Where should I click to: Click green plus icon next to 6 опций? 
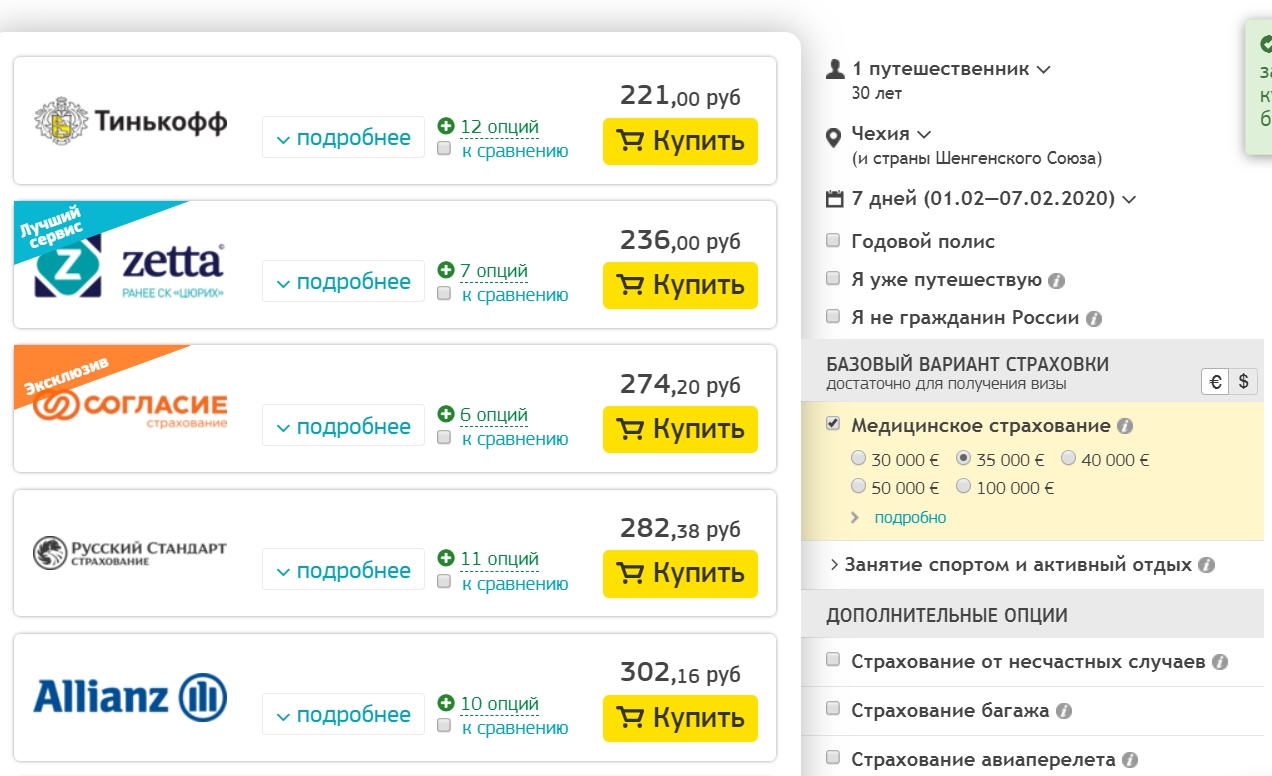[x=446, y=414]
